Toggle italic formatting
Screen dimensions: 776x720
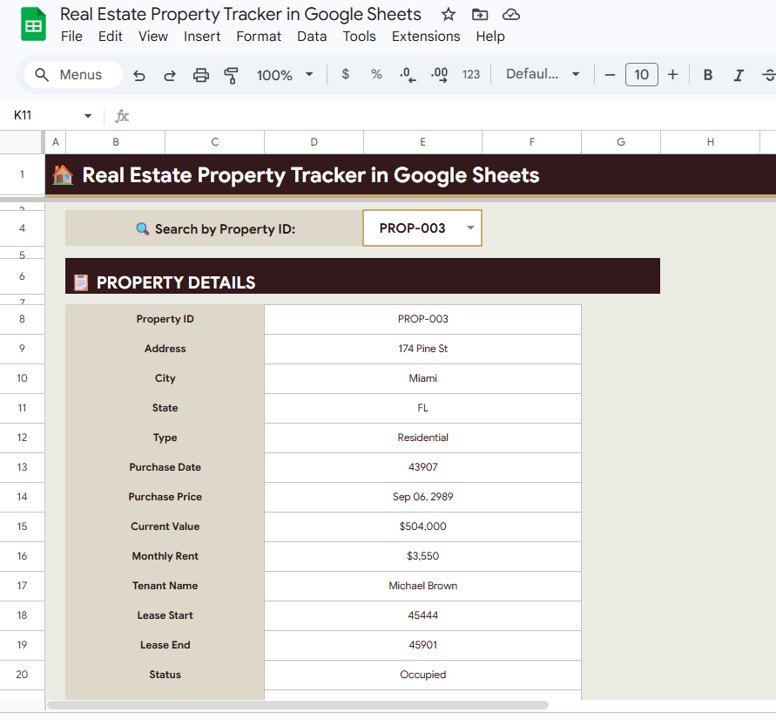(x=739, y=75)
